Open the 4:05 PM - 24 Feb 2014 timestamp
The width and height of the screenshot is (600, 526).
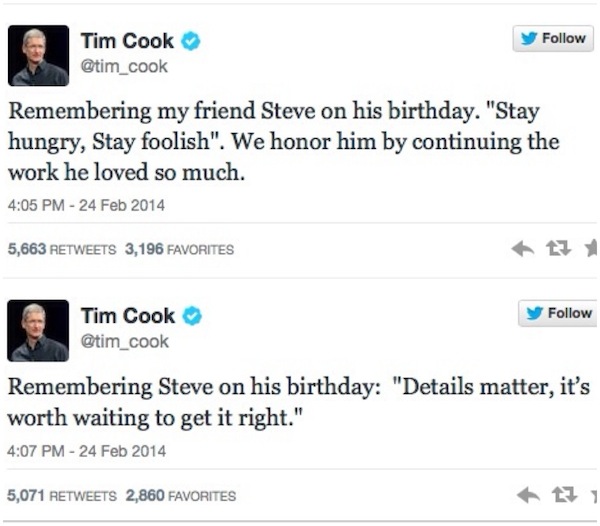[x=86, y=206]
